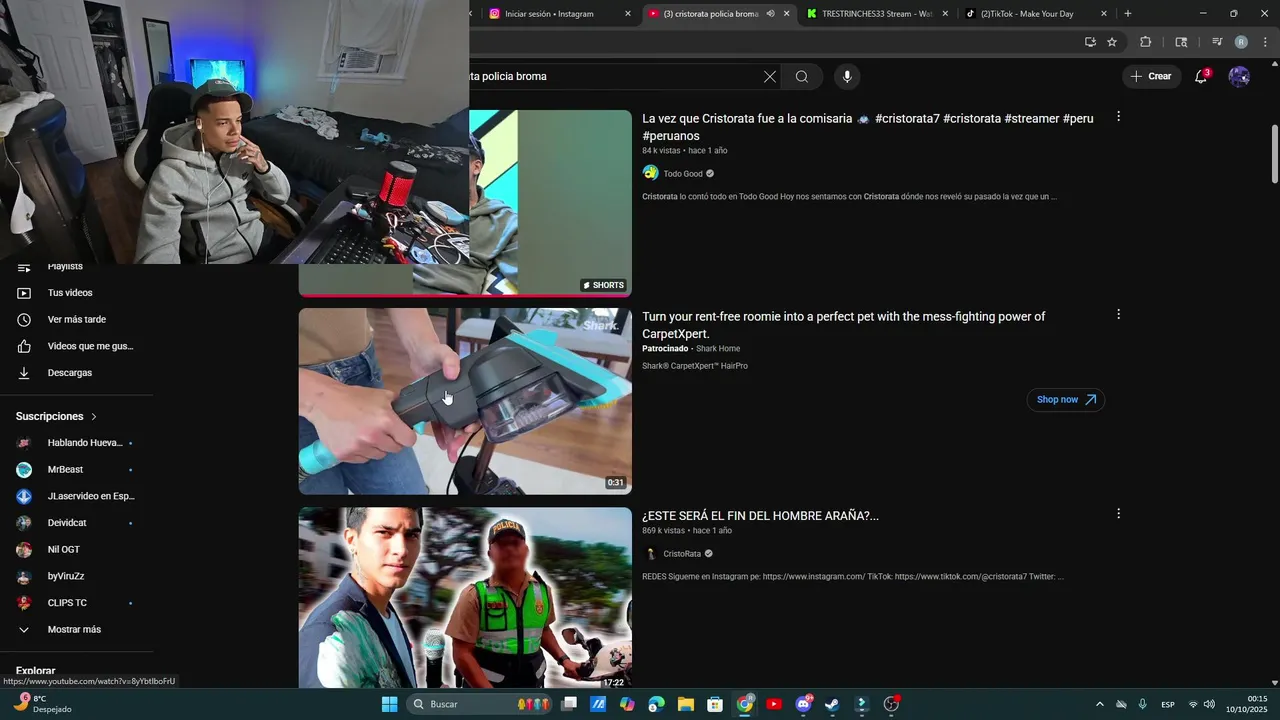1280x720 pixels.
Task: Open Windows Start menu
Action: click(389, 704)
